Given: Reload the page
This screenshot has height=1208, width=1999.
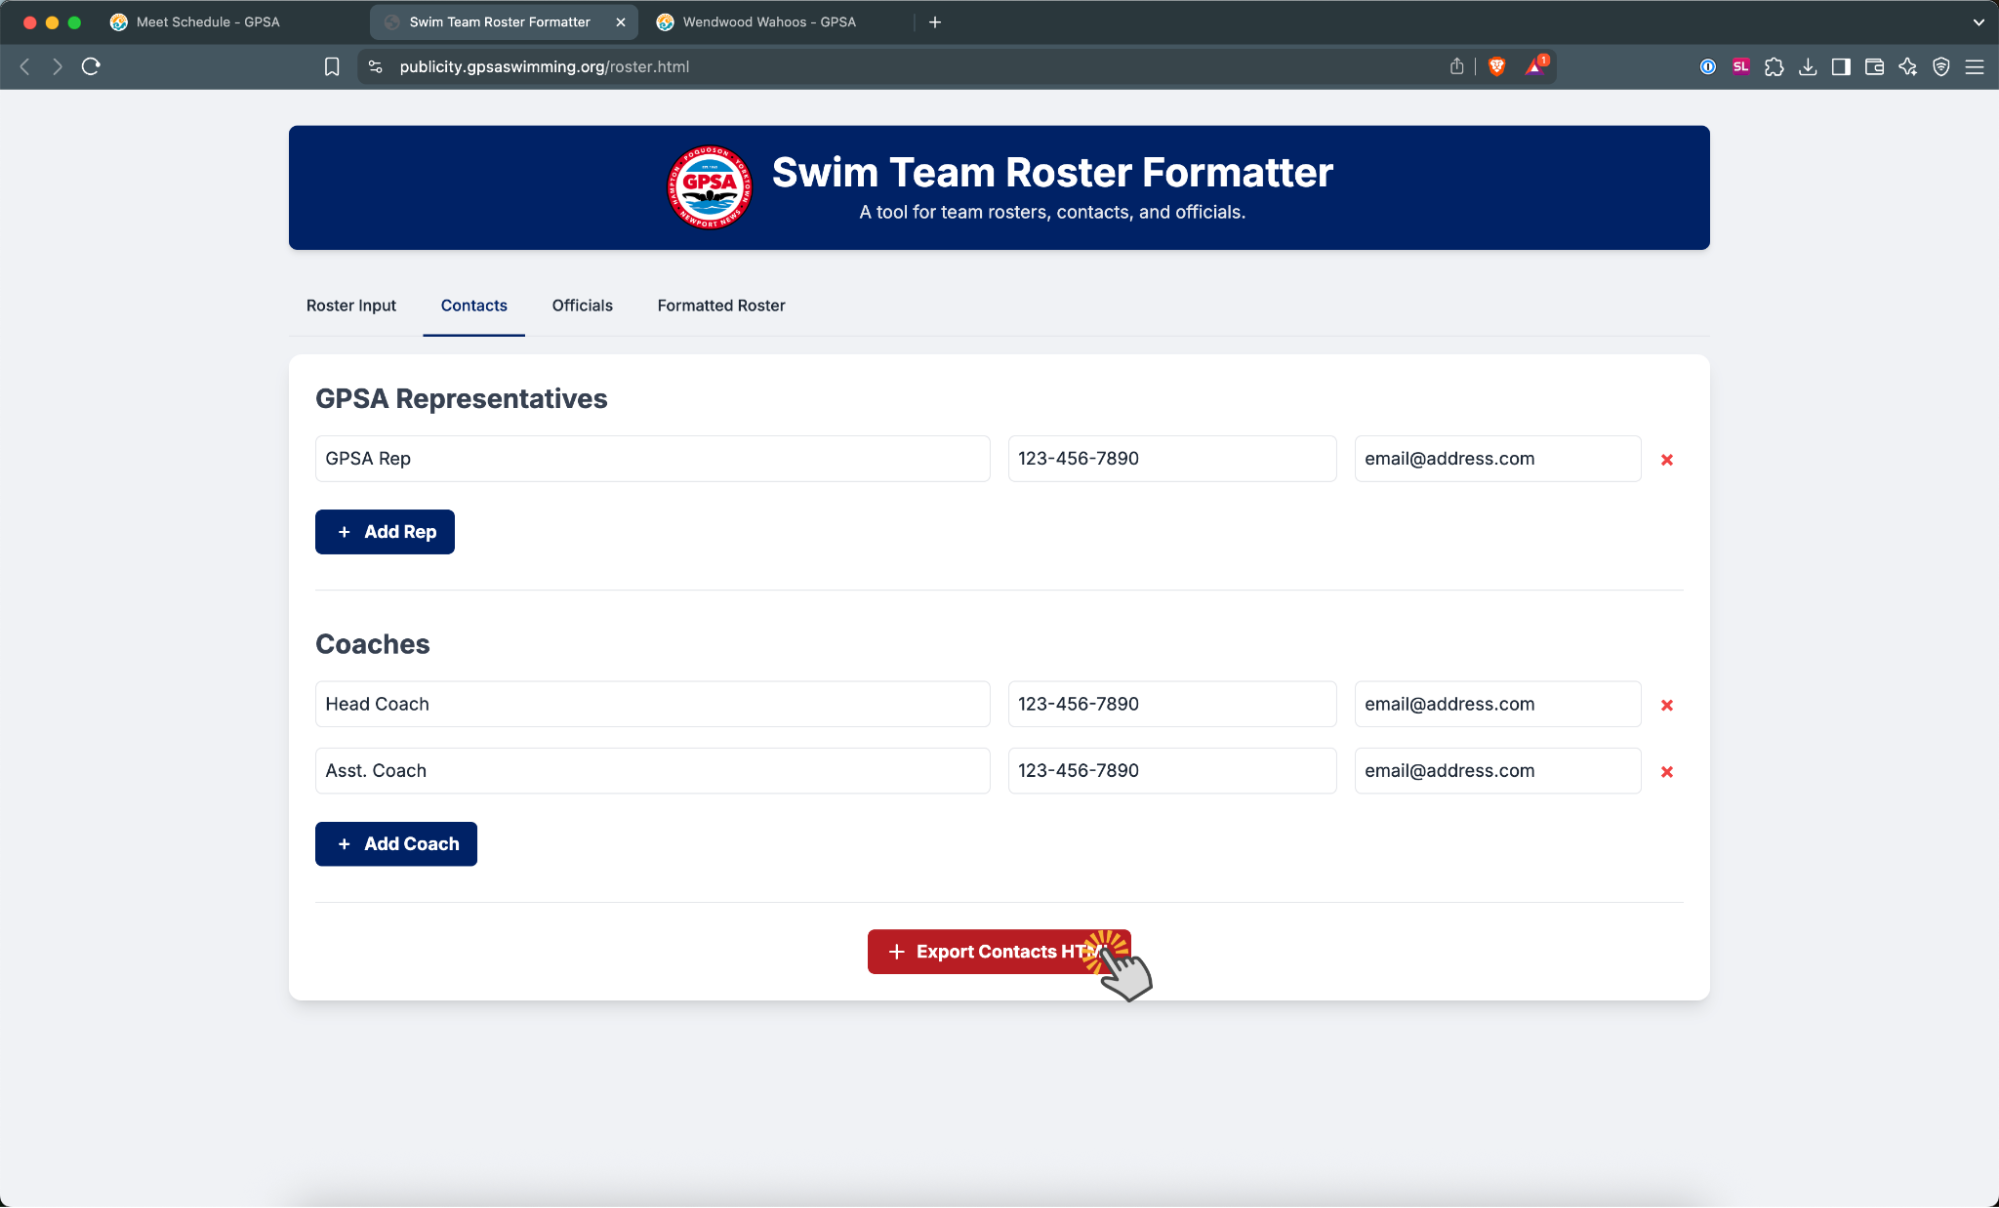Looking at the screenshot, I should (91, 67).
